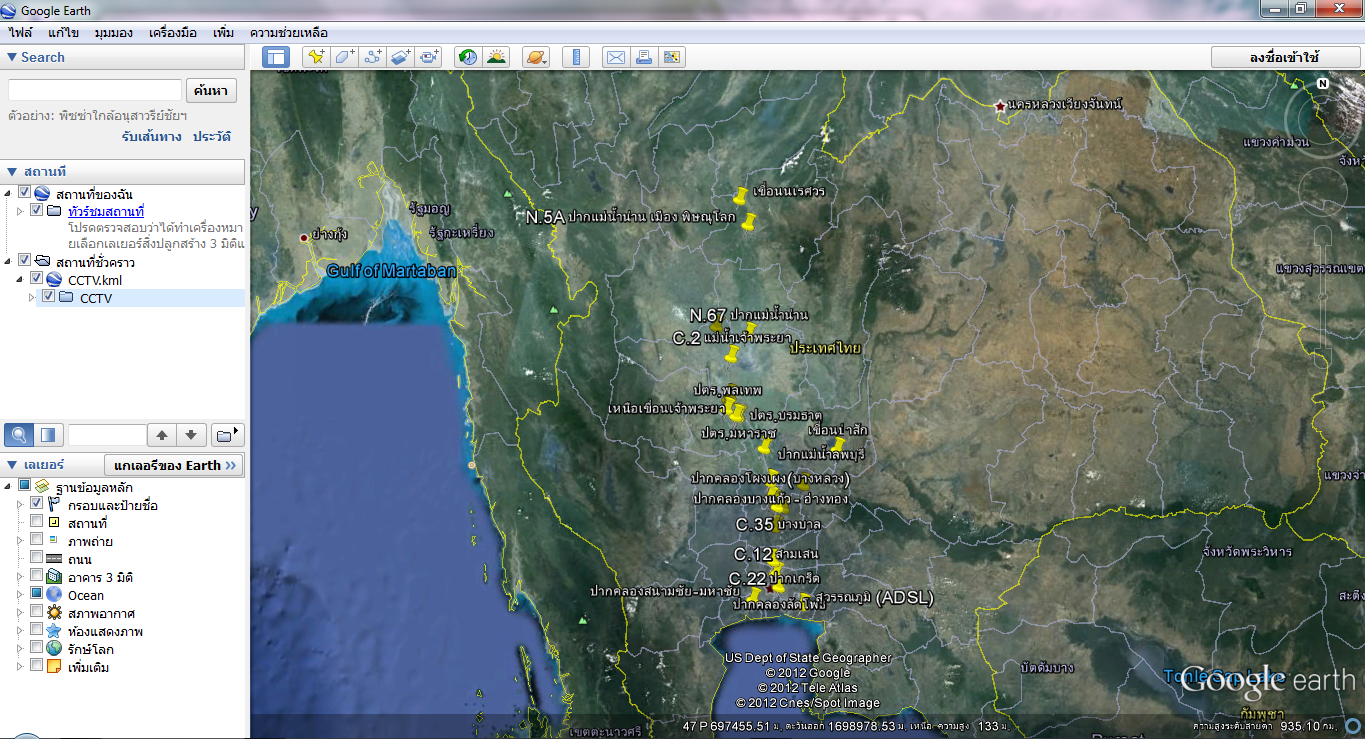Start recording a tour
Viewport: 1365px width, 739px height.
coord(429,57)
